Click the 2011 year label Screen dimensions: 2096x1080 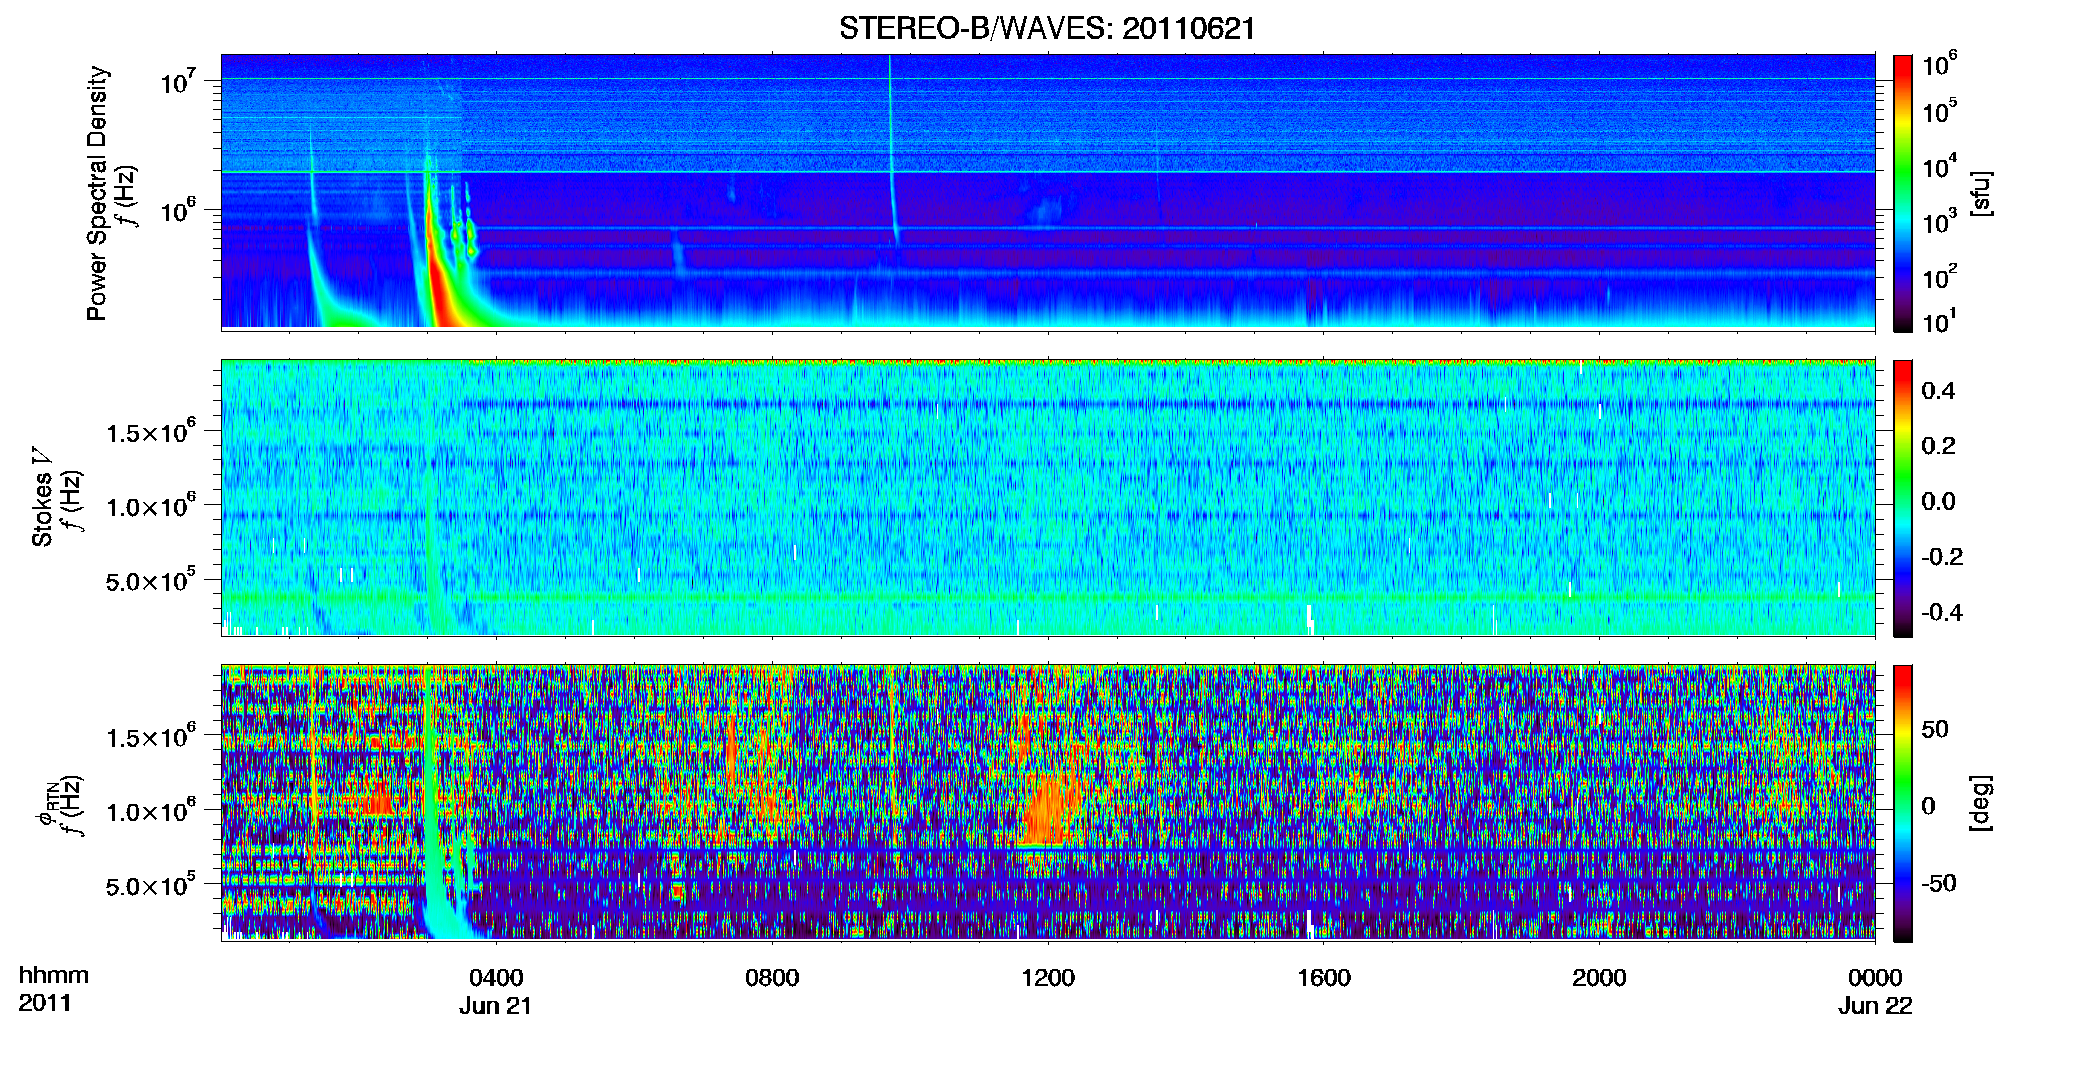[x=45, y=1003]
